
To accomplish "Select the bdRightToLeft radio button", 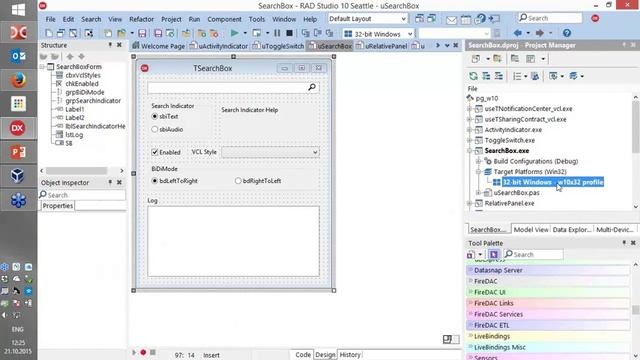I will pos(238,181).
